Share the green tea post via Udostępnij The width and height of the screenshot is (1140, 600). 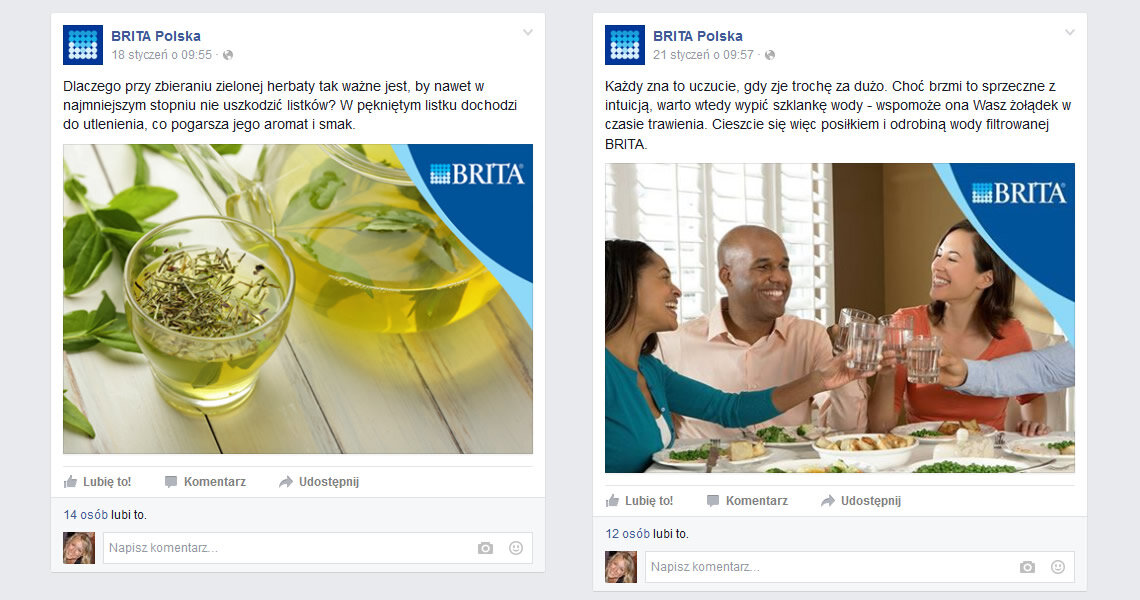point(319,481)
